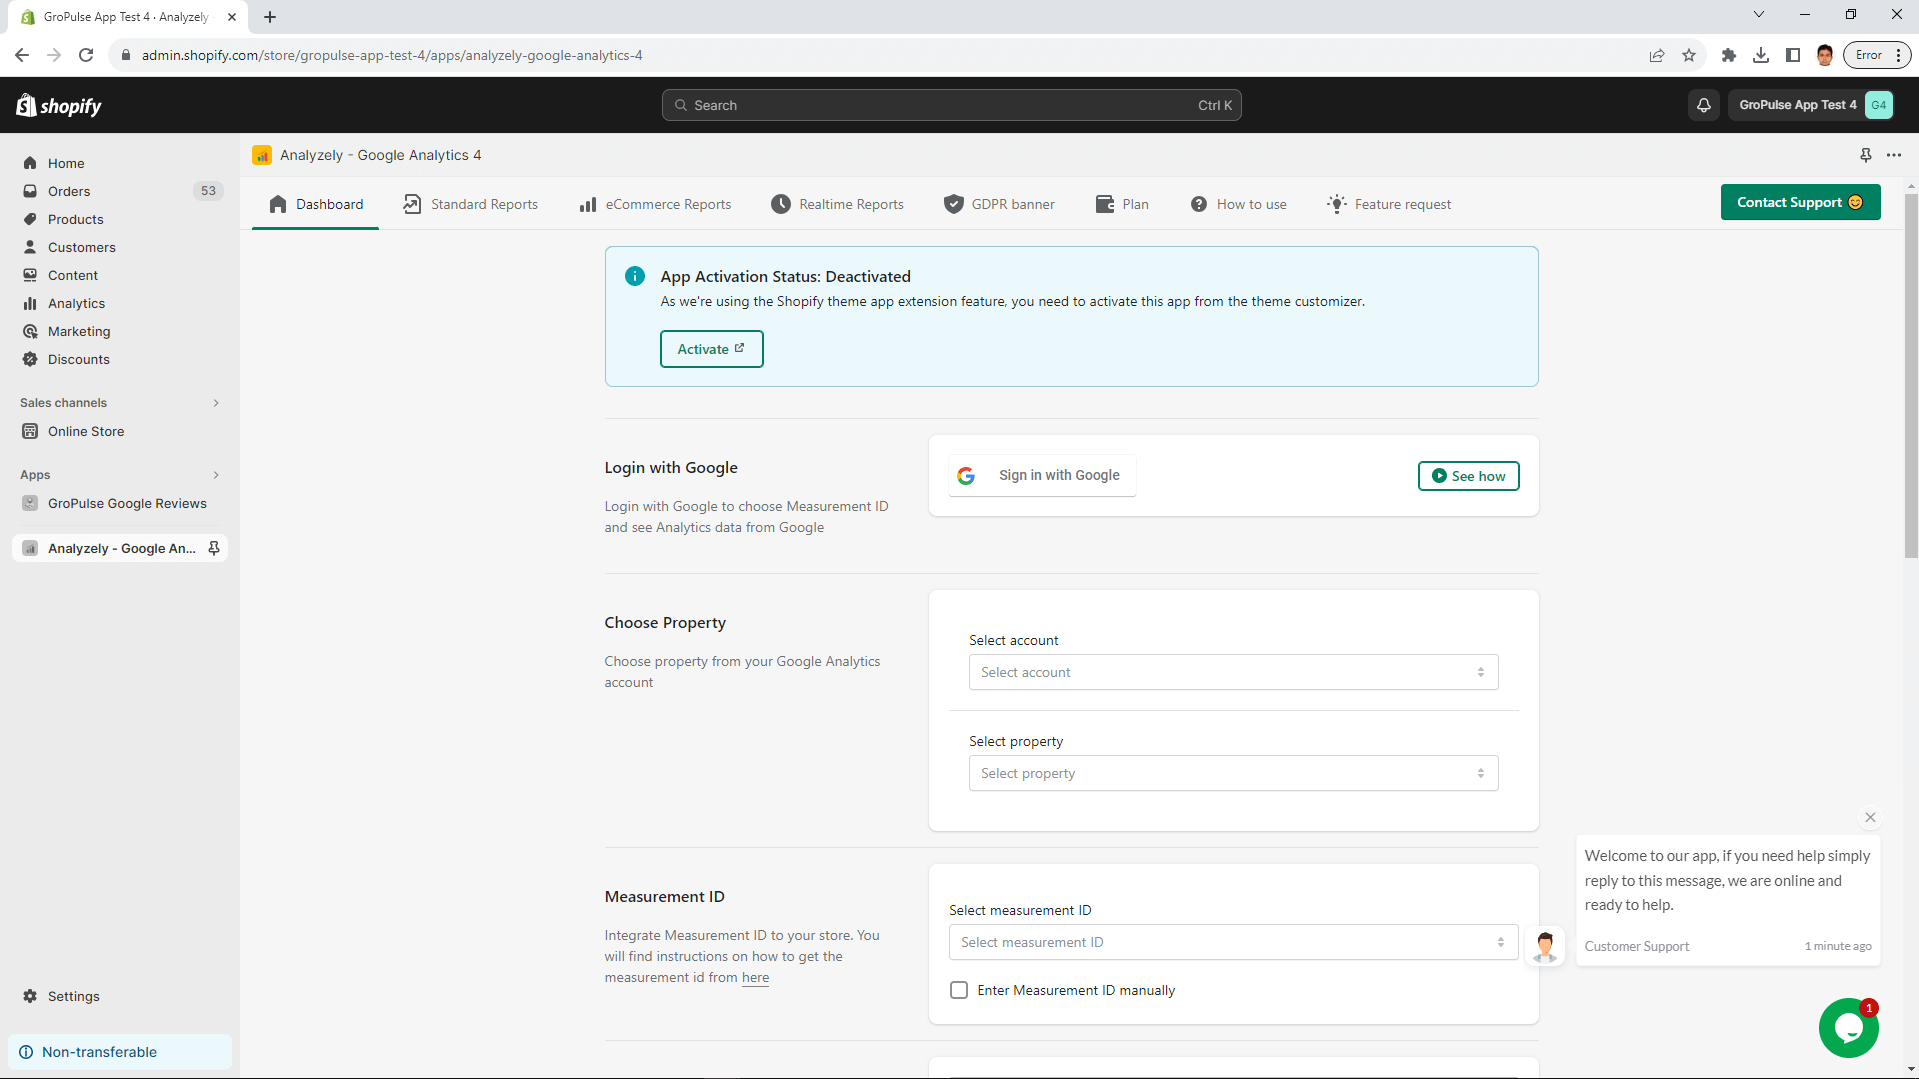
Task: Open browser downloads icon
Action: click(x=1760, y=55)
